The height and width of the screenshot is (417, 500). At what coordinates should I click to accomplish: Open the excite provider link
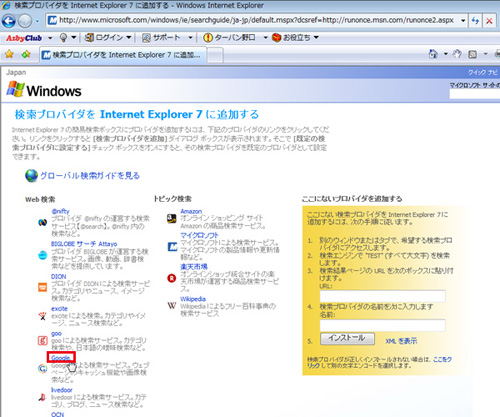coord(59,309)
